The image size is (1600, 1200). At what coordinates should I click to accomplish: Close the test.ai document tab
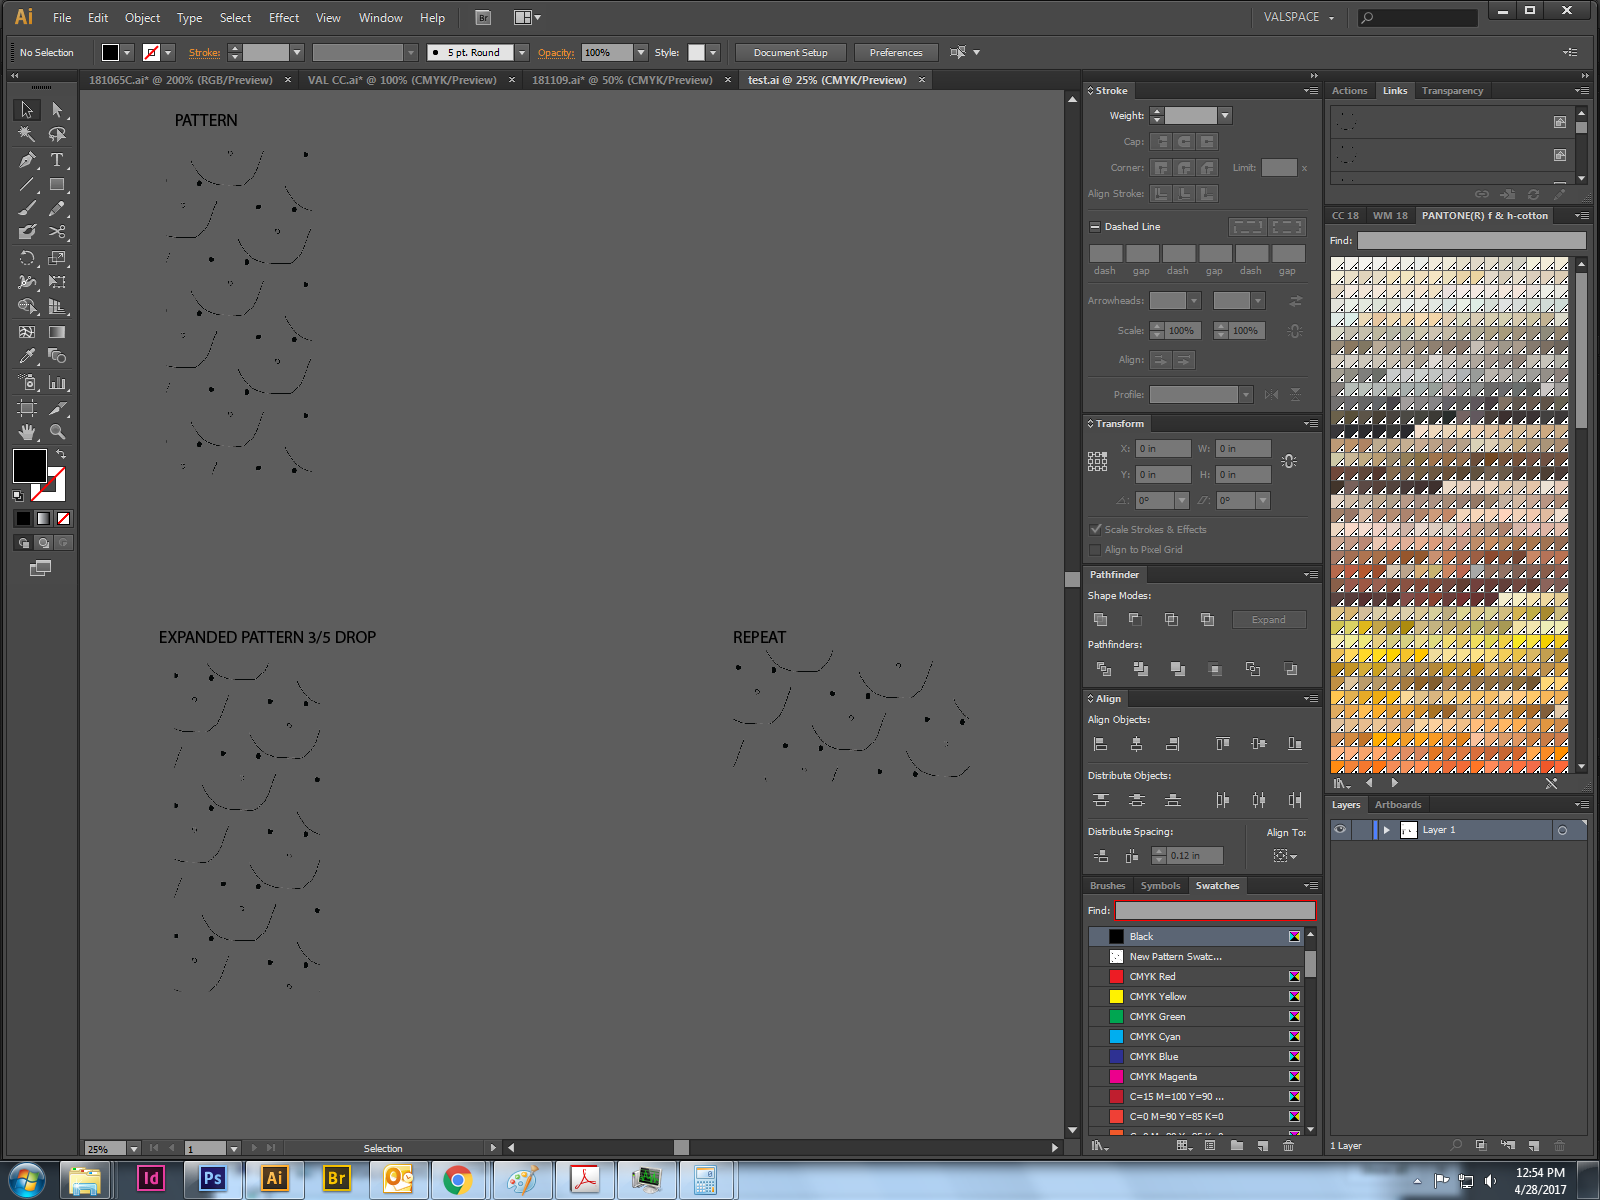coord(921,80)
